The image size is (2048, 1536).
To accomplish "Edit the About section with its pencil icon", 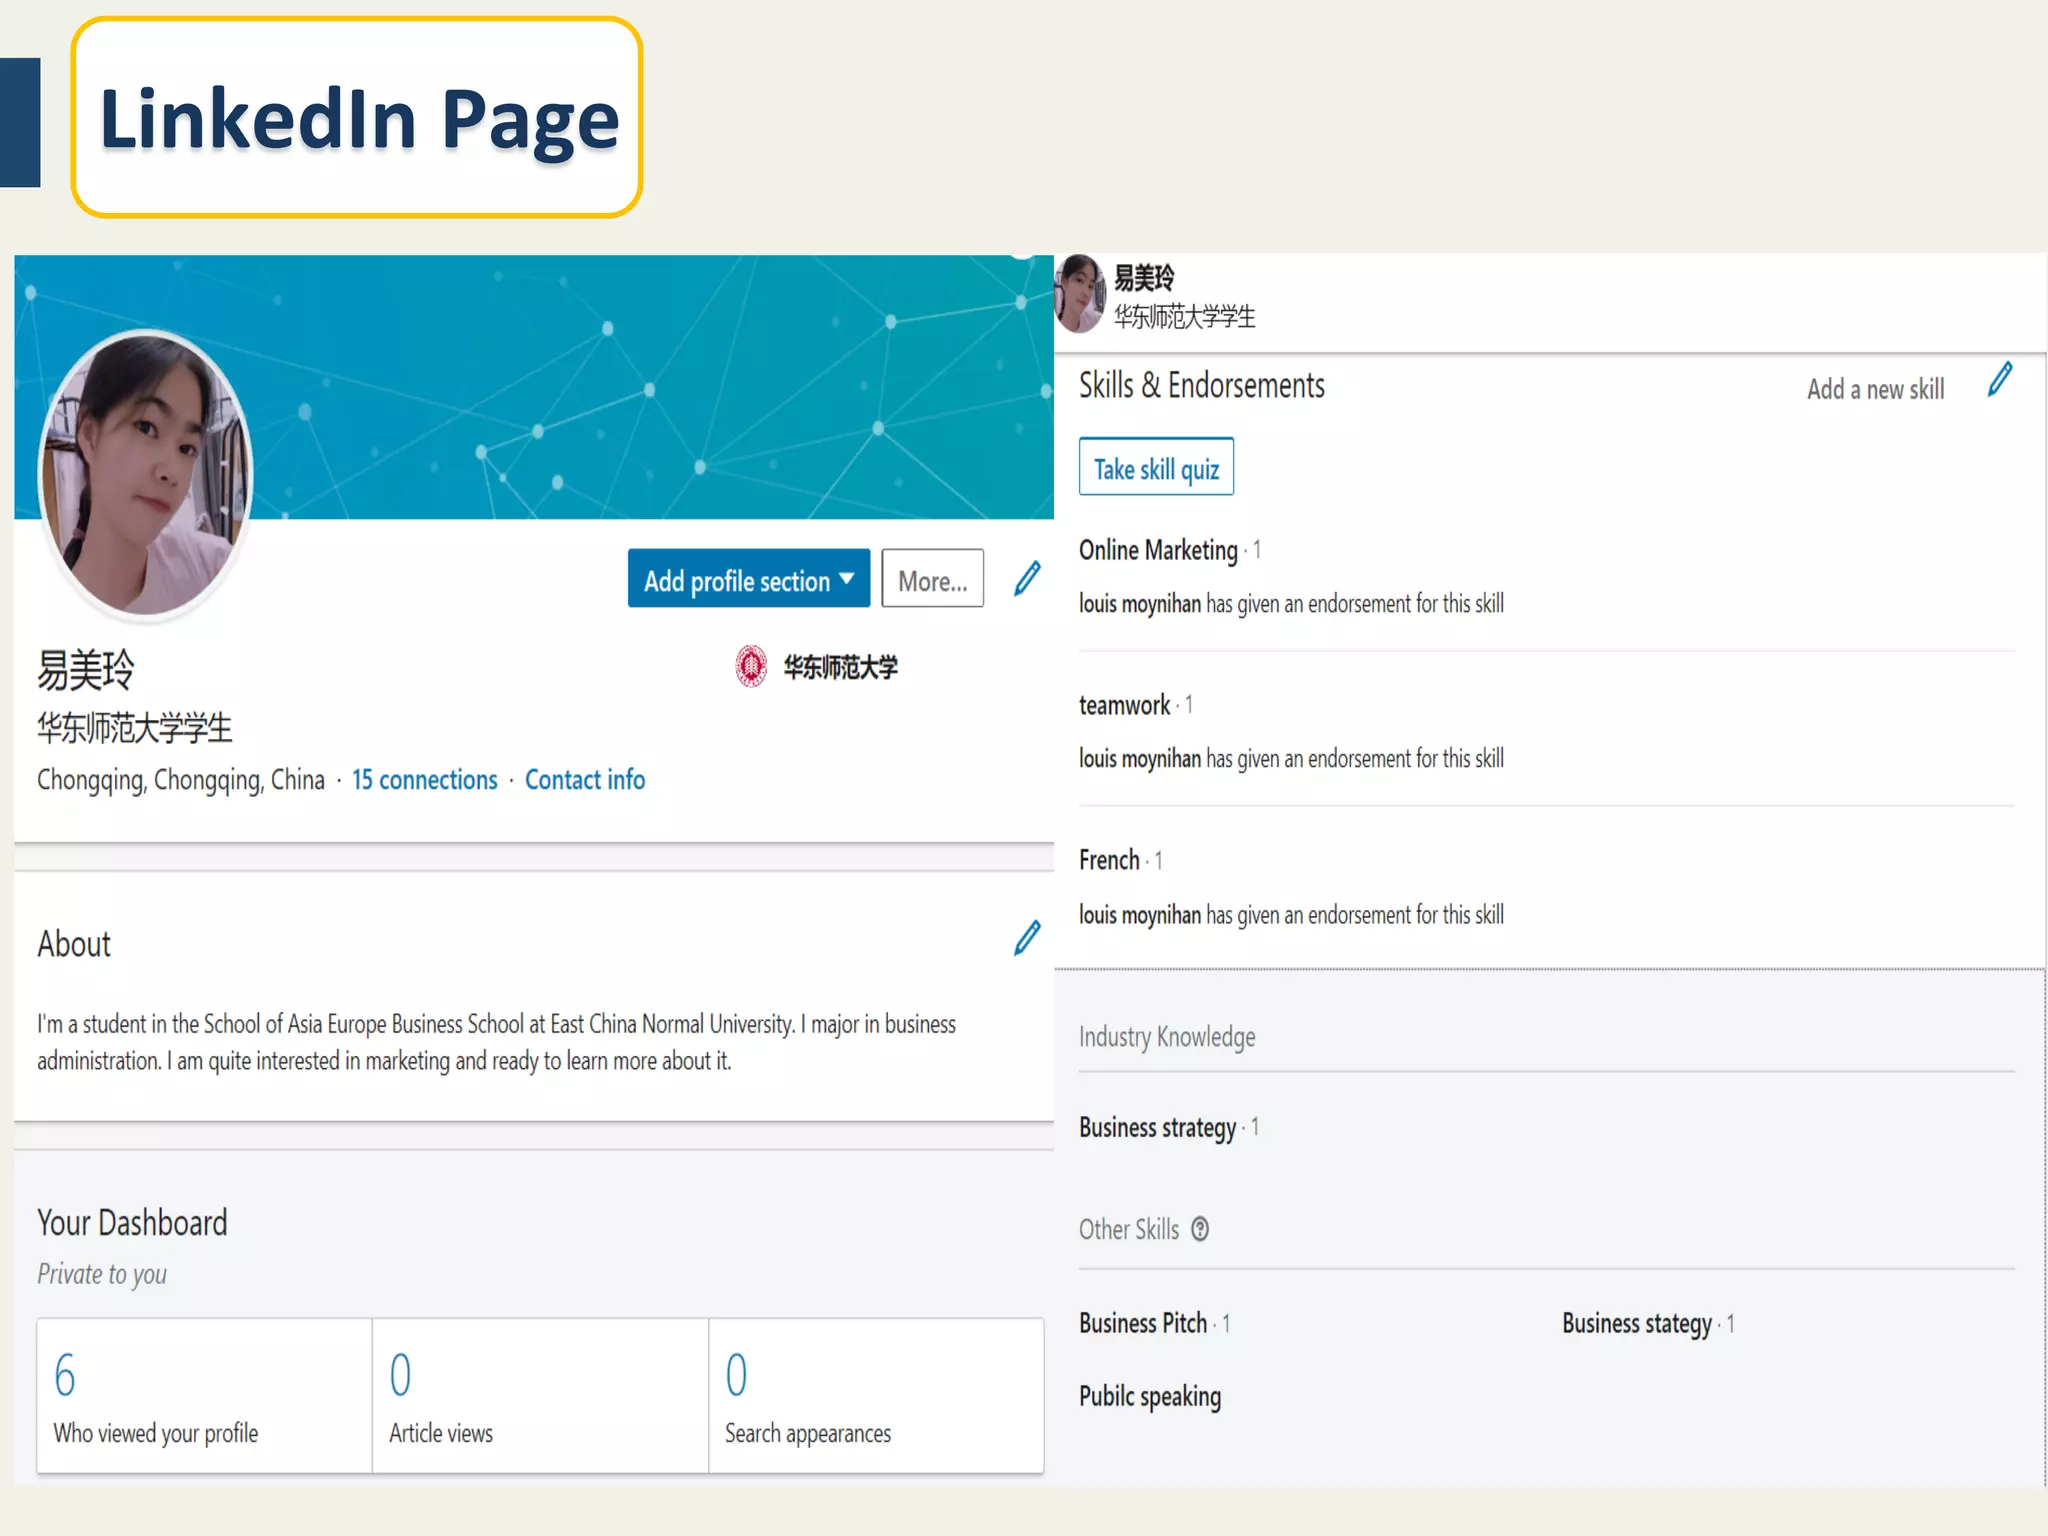I will coord(1027,938).
